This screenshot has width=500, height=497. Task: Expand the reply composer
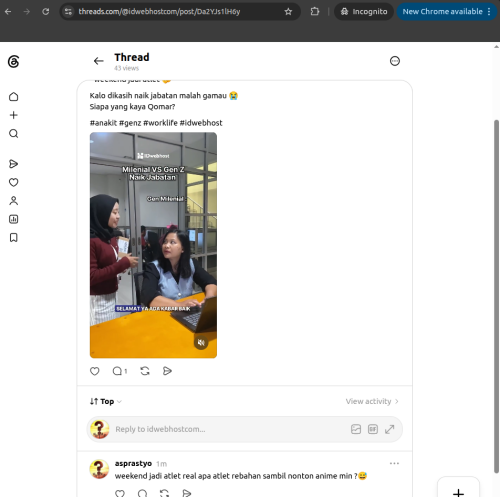pyautogui.click(x=389, y=429)
